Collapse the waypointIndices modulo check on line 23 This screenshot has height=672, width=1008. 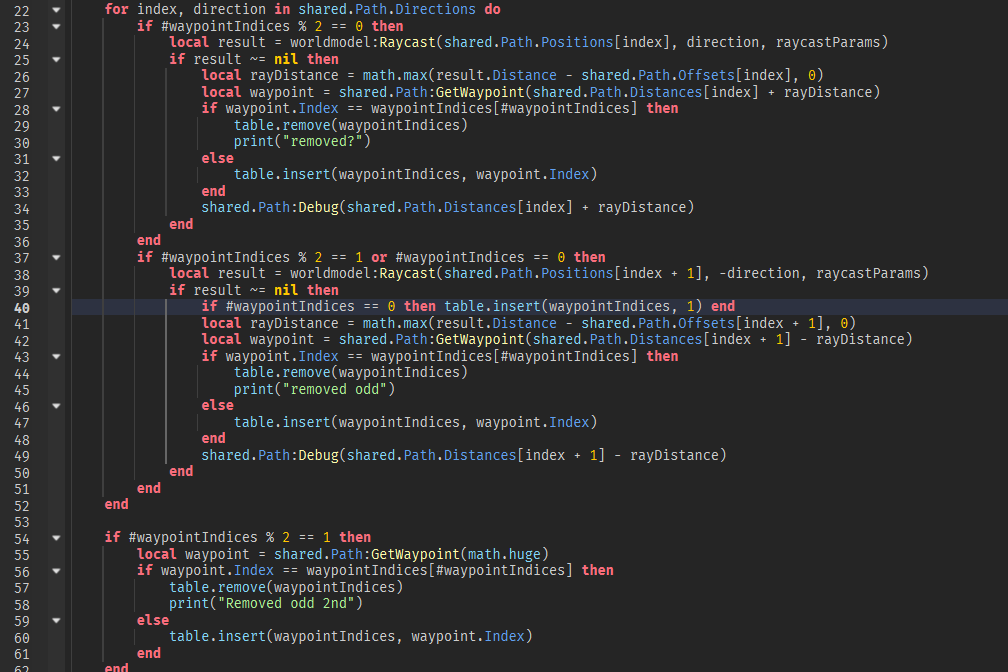click(55, 26)
